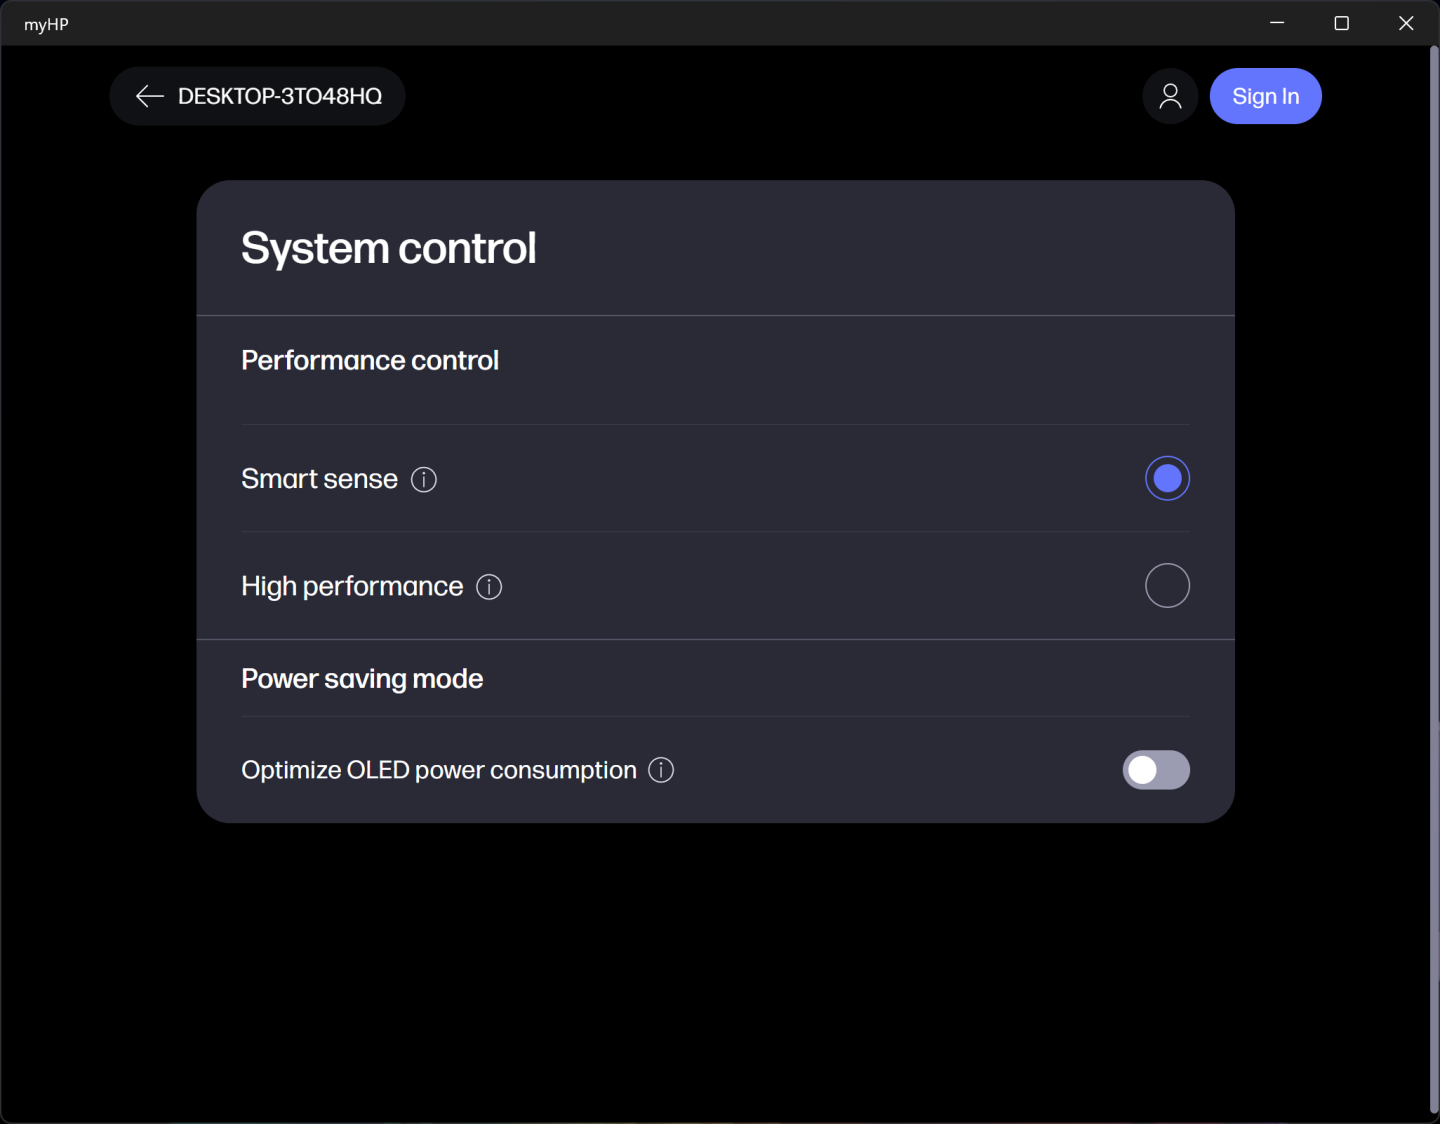Minimize the myHP window
Screen dimensions: 1440x1124
click(1277, 23)
